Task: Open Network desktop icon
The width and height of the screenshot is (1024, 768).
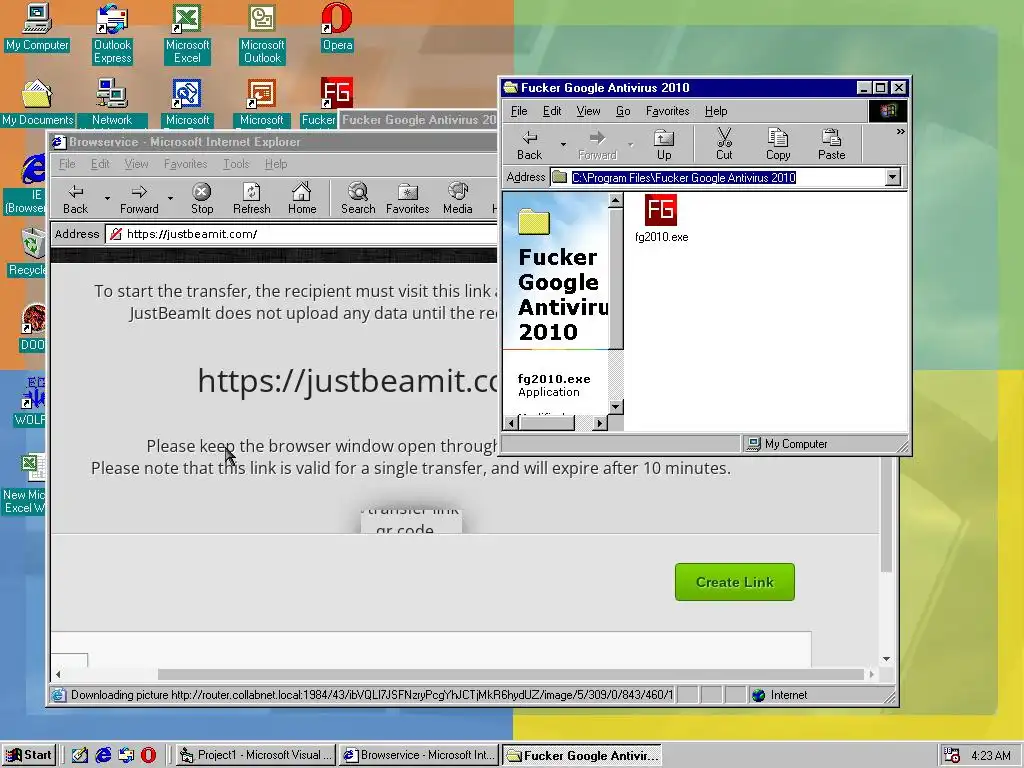Action: [x=112, y=103]
